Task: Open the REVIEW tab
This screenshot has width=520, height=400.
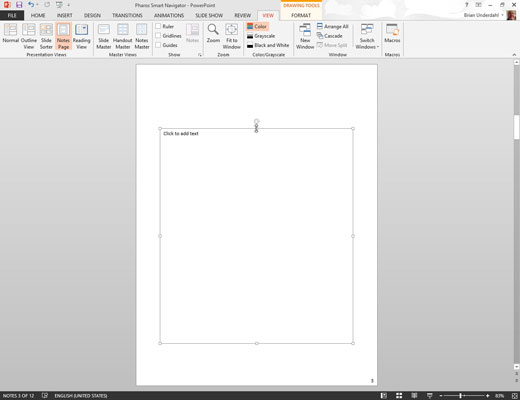Action: [x=242, y=15]
